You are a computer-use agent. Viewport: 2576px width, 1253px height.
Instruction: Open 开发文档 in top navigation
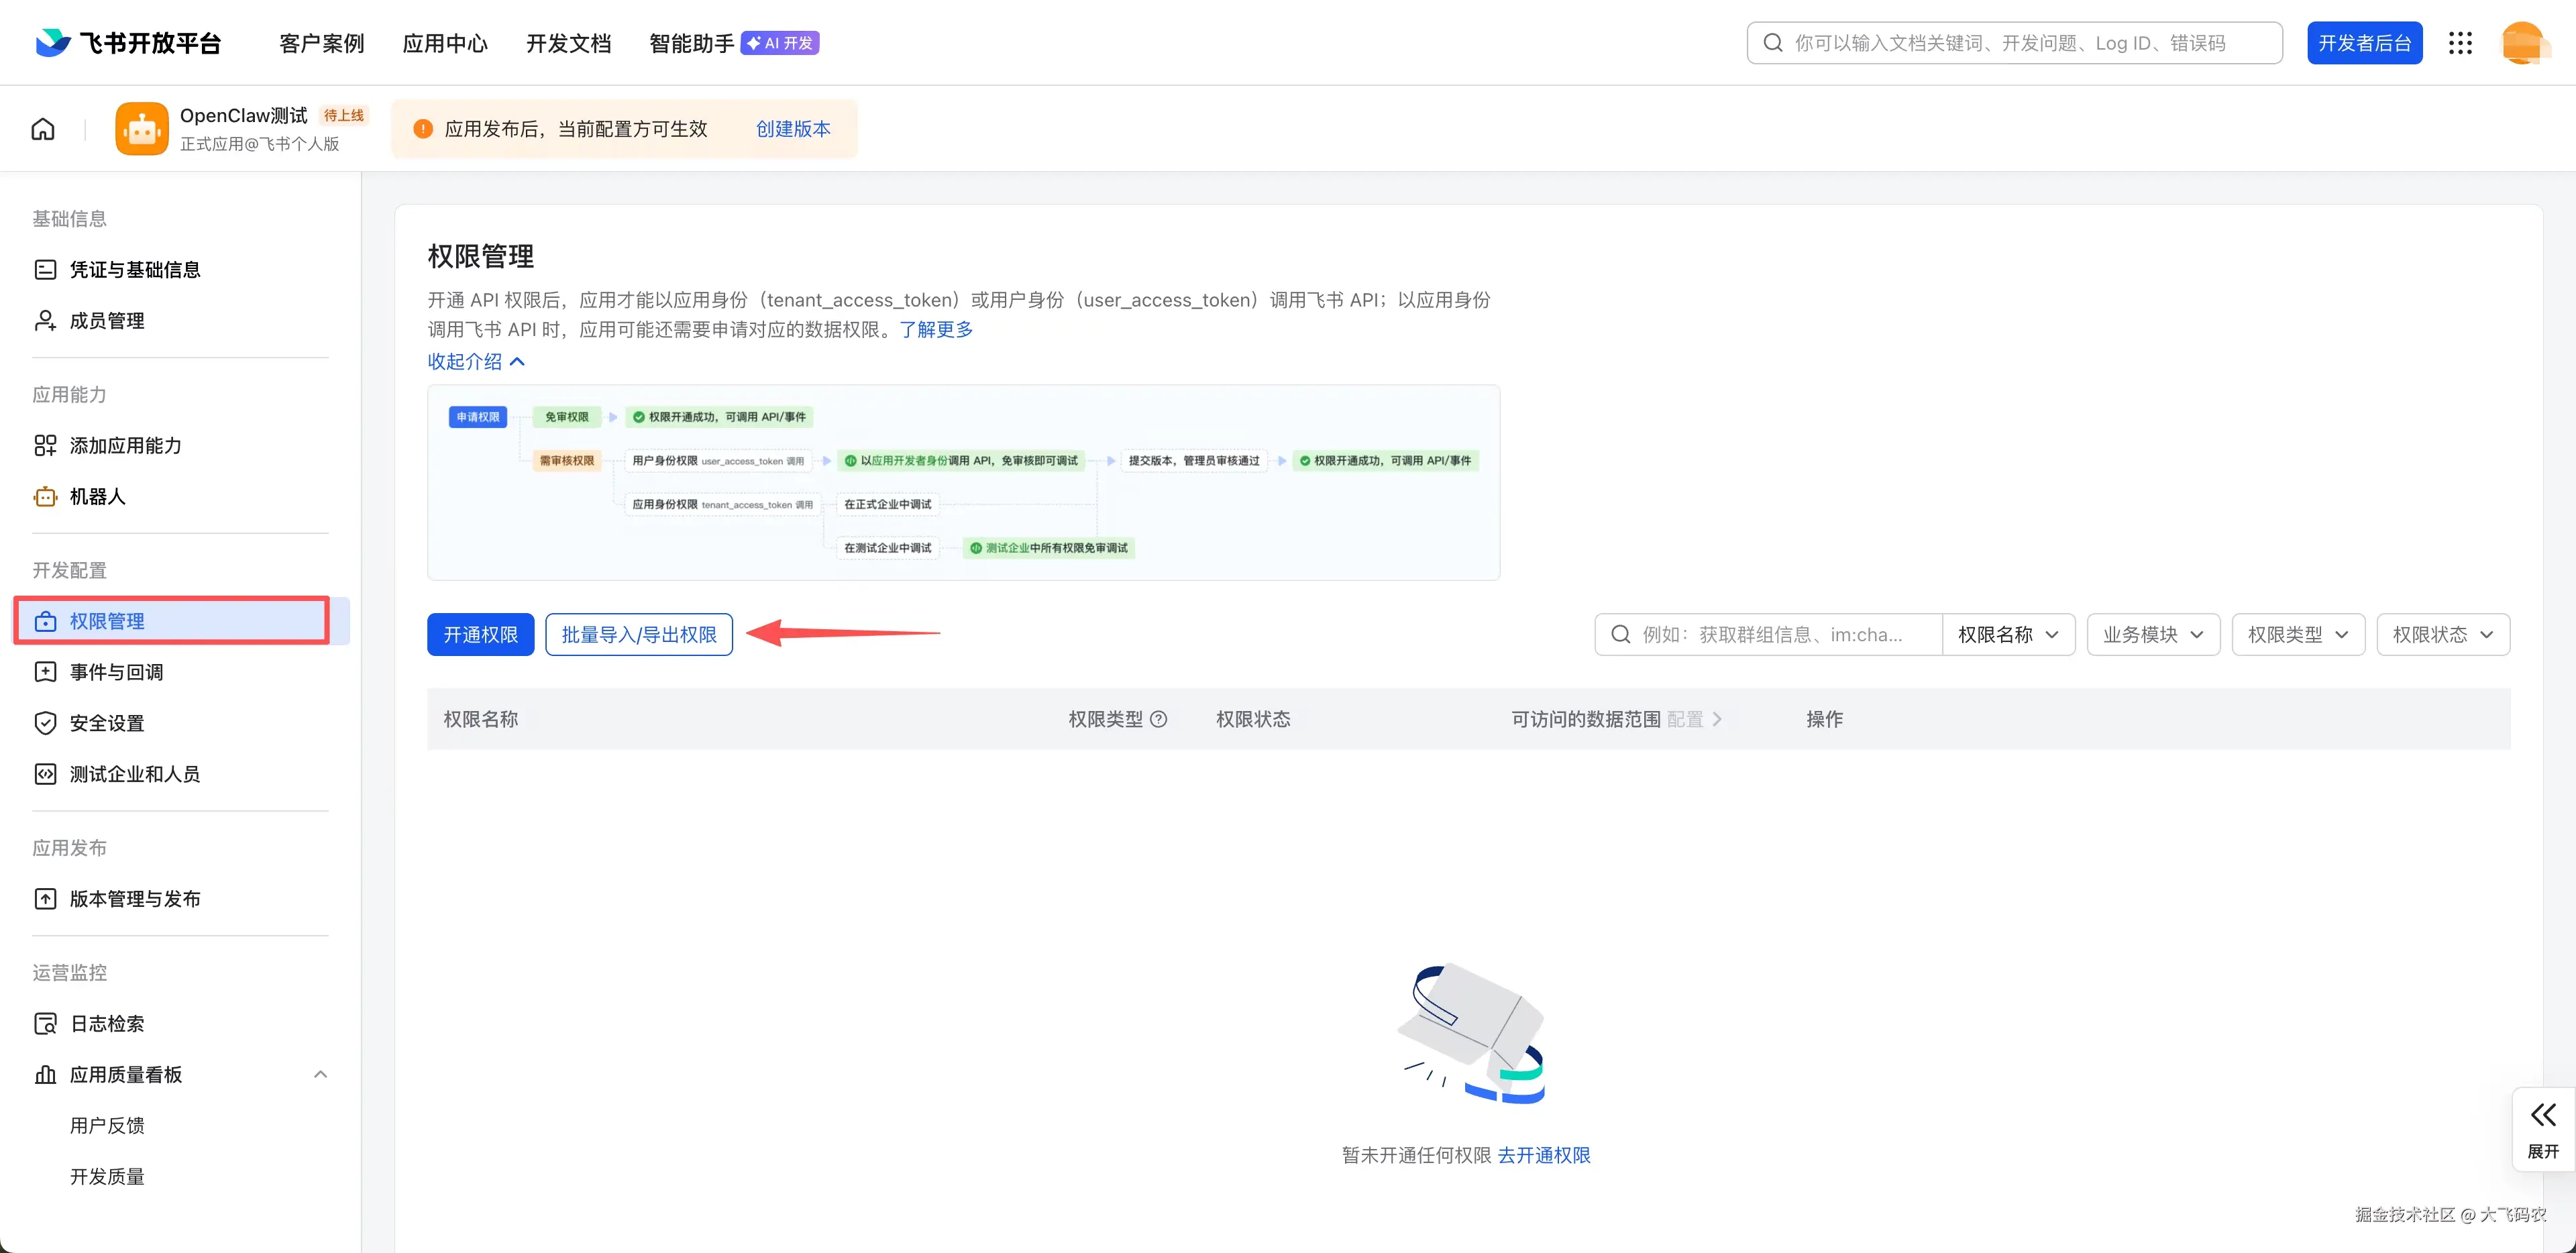pyautogui.click(x=568, y=43)
